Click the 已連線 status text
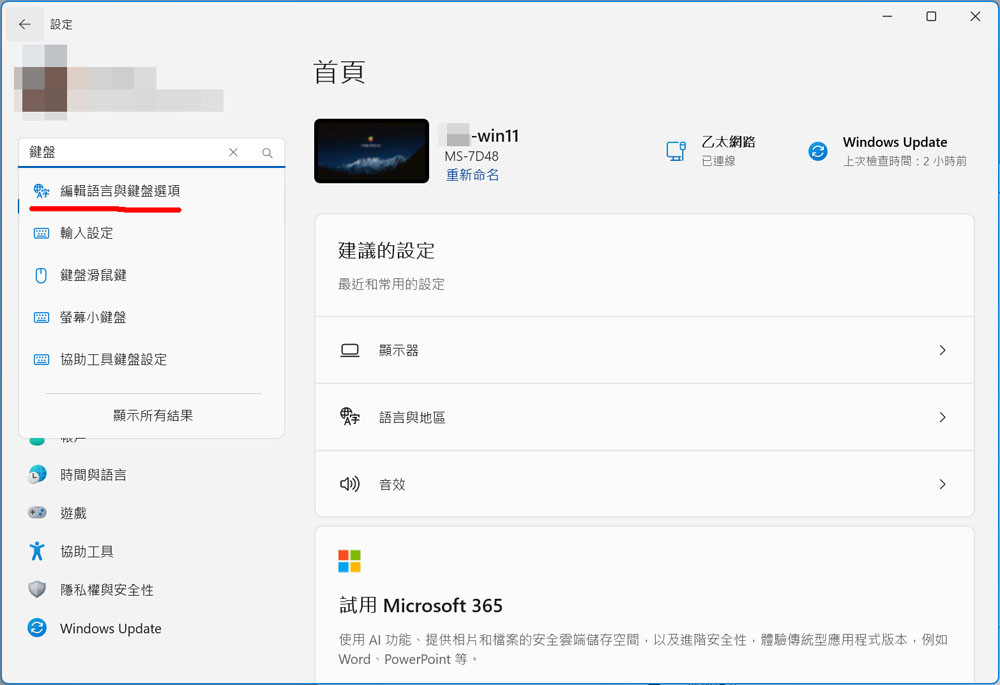 pyautogui.click(x=718, y=161)
